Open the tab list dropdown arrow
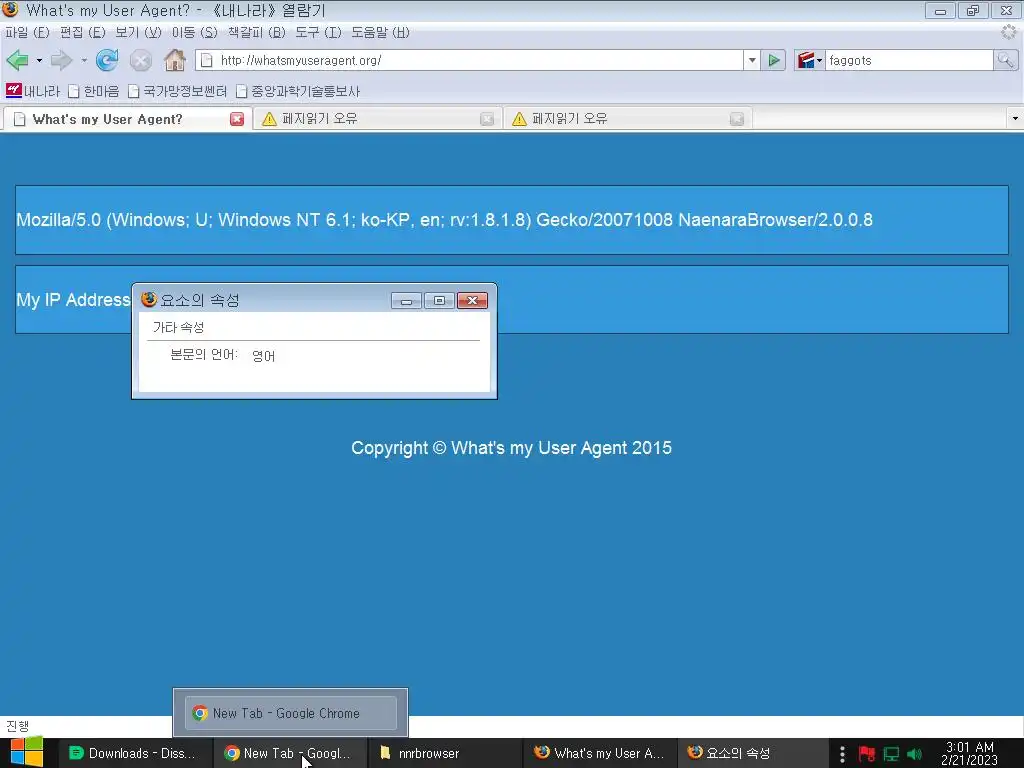Image resolution: width=1024 pixels, height=768 pixels. (1015, 119)
